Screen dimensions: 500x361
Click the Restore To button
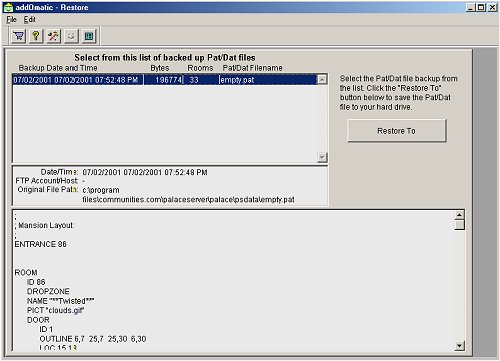pyautogui.click(x=396, y=131)
